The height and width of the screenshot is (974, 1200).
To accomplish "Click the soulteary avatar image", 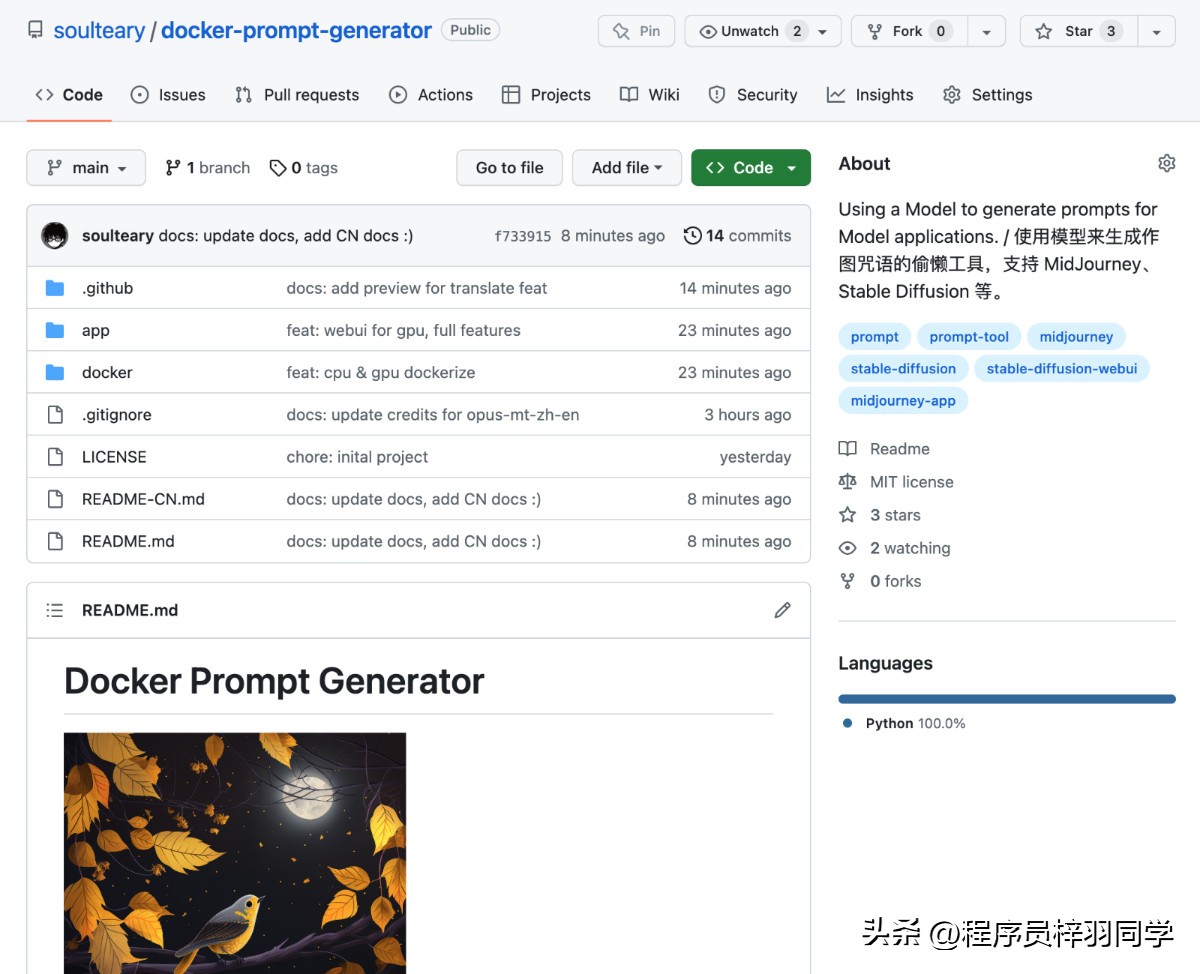I will click(54, 236).
